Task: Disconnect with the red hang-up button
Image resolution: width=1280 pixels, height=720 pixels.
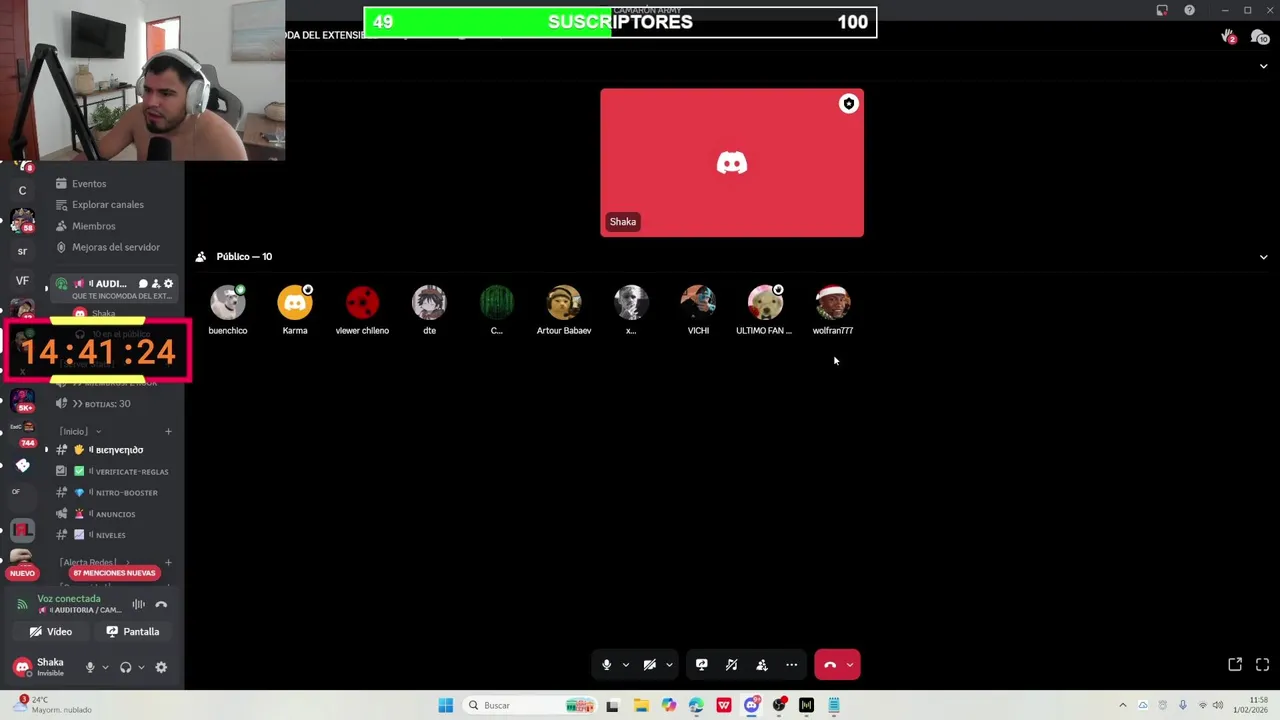Action: [x=830, y=665]
